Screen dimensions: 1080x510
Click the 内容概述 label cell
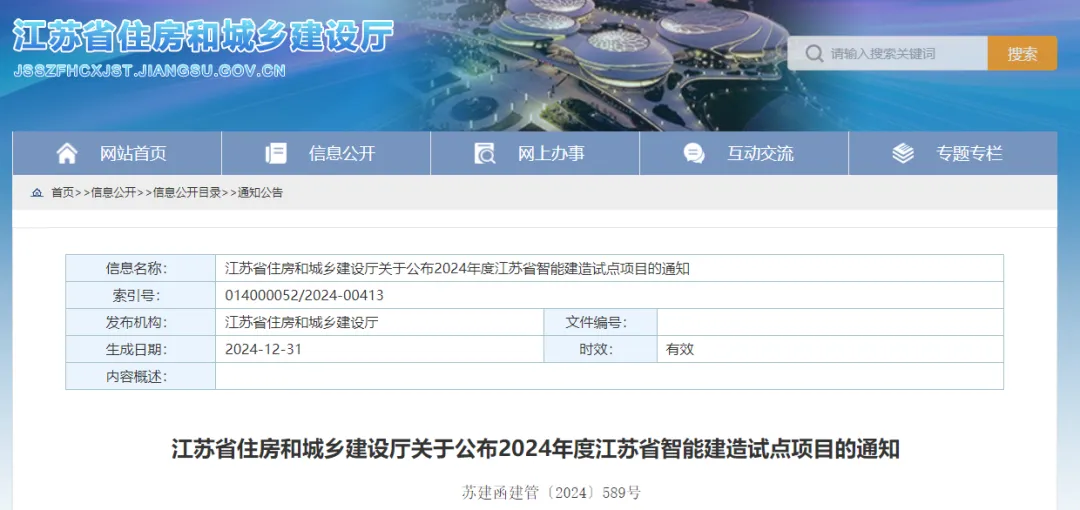coord(141,376)
